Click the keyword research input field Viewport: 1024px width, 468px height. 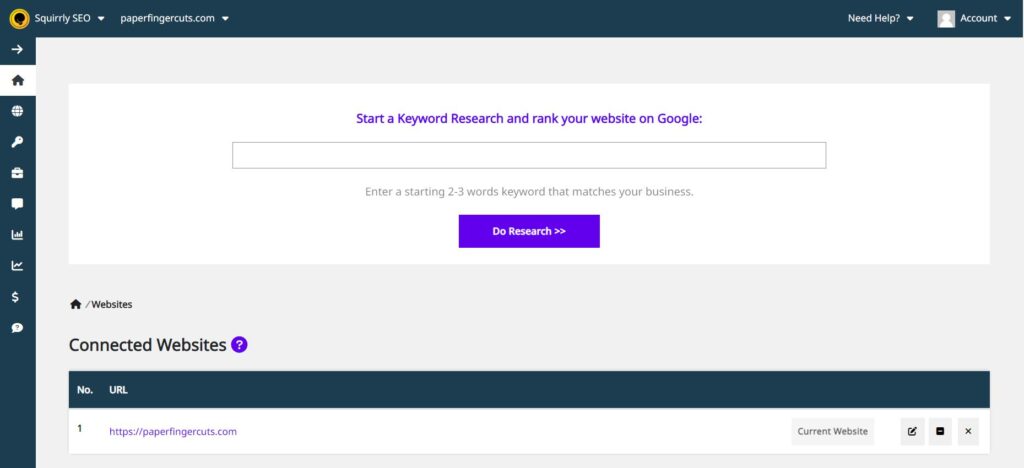pos(529,155)
